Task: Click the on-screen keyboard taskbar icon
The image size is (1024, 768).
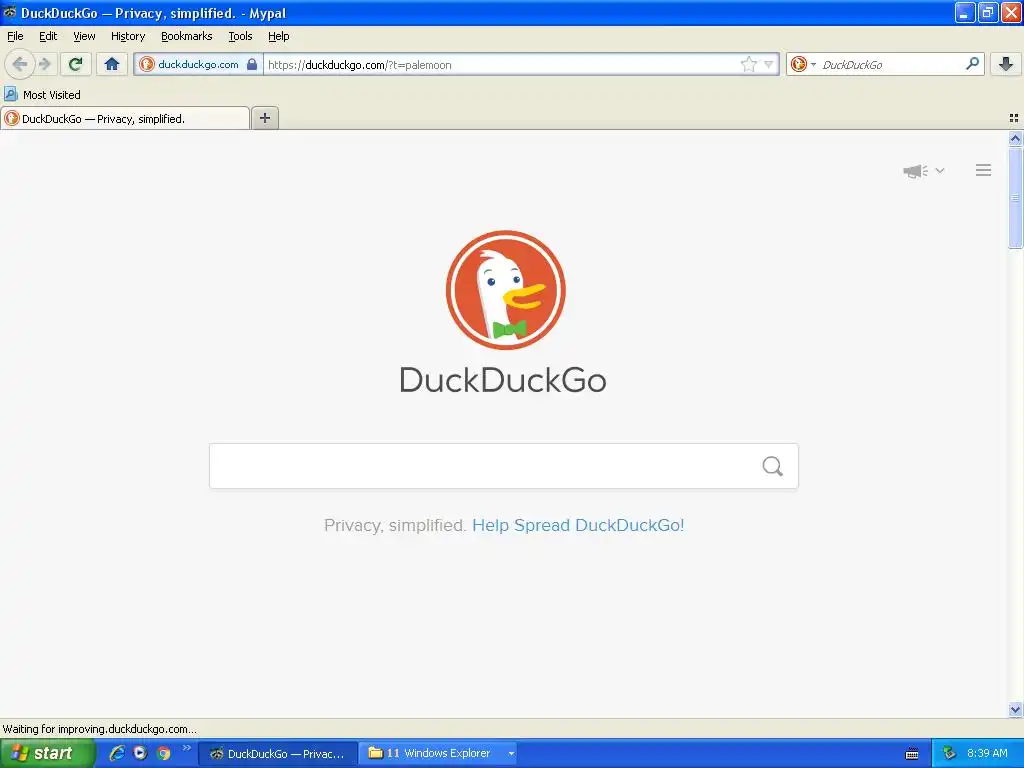Action: pos(912,754)
